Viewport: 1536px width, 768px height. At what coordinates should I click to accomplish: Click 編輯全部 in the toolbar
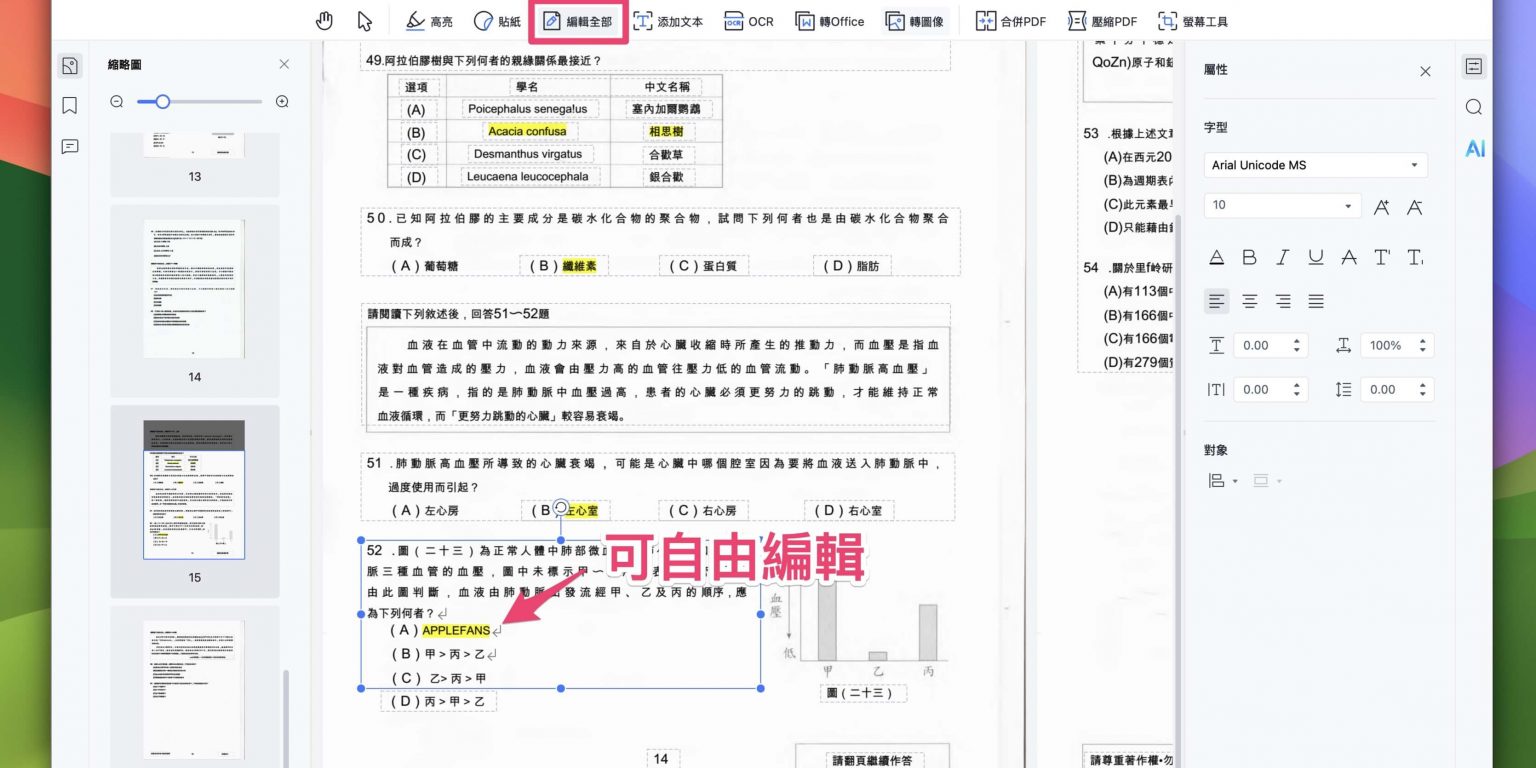point(578,21)
